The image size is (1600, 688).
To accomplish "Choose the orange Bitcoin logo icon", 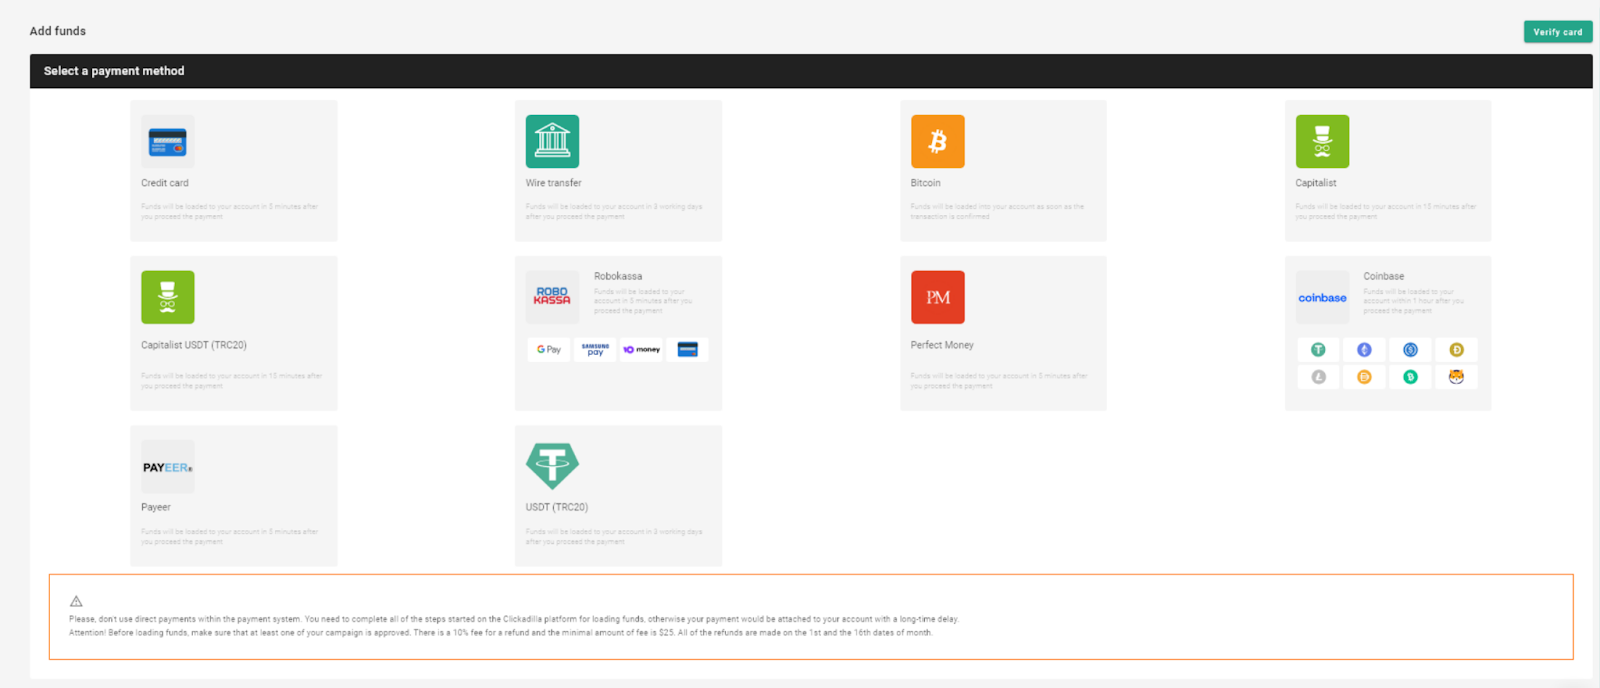I will coord(937,142).
